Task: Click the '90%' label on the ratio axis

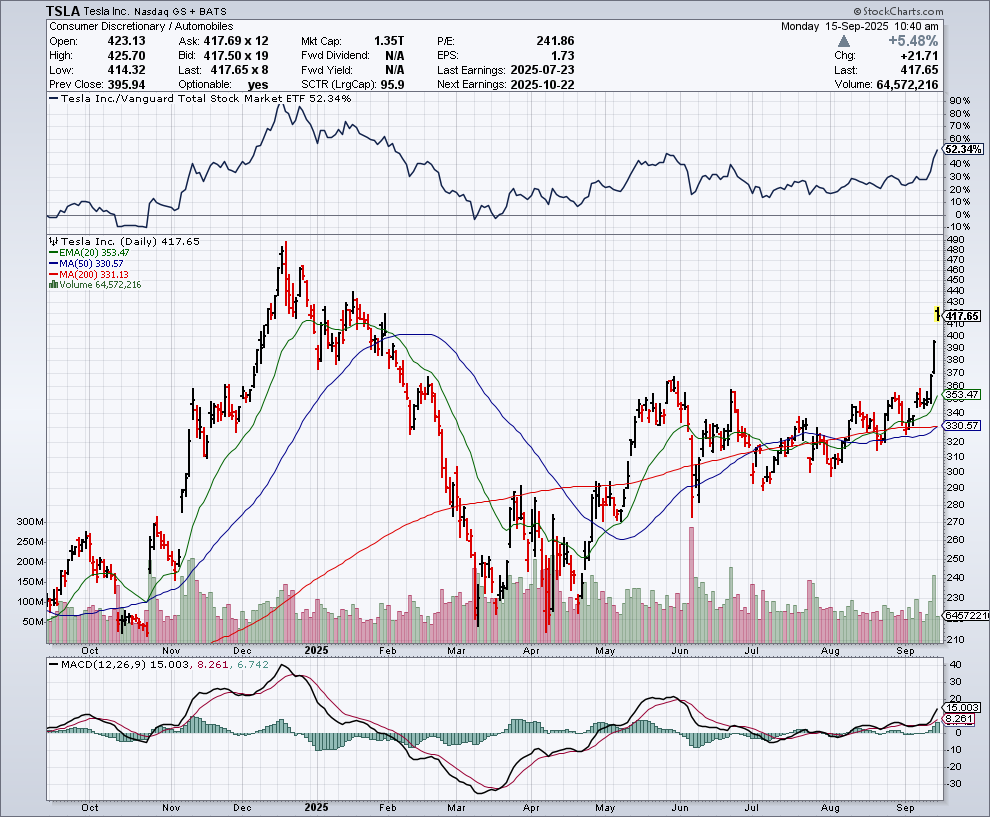Action: [960, 101]
